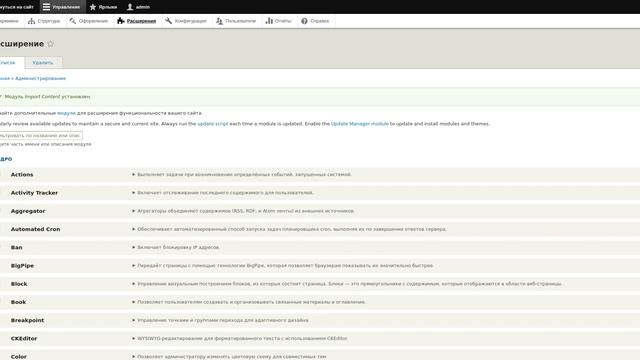Select the Breakpoint module name

coord(27,320)
